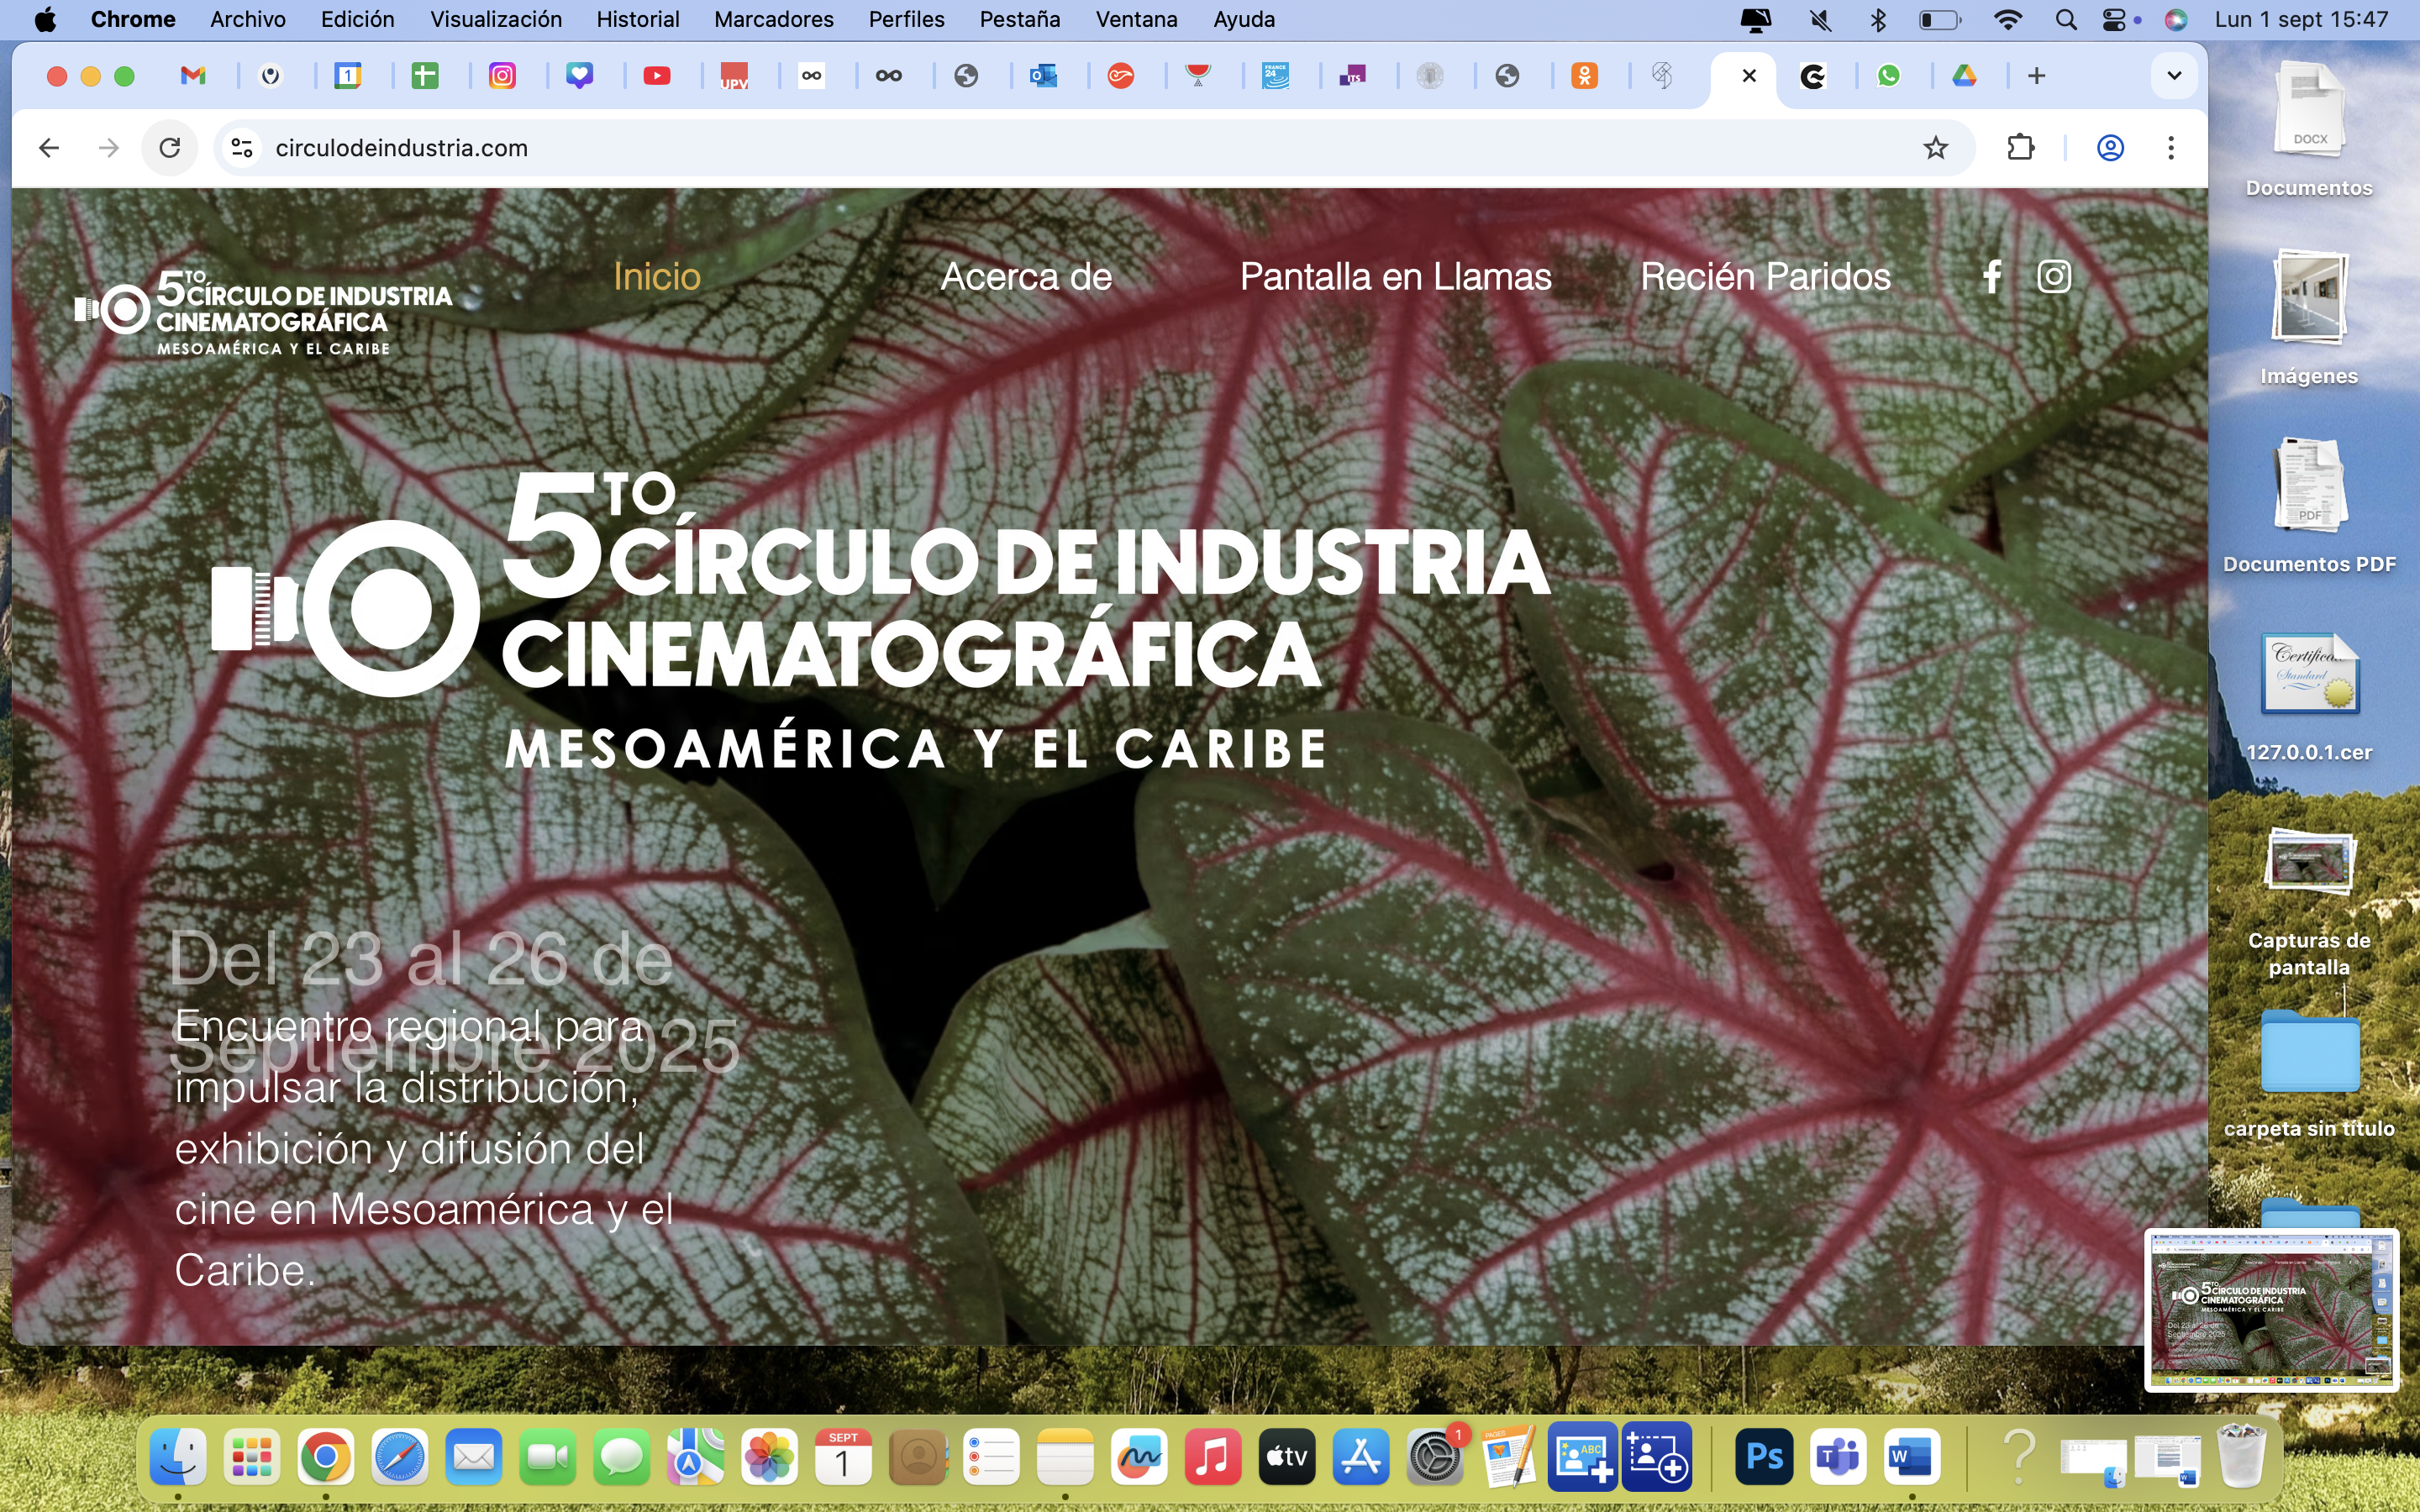Open the Chrome extensions puzzle icon
The image size is (2420, 1512).
click(2020, 148)
